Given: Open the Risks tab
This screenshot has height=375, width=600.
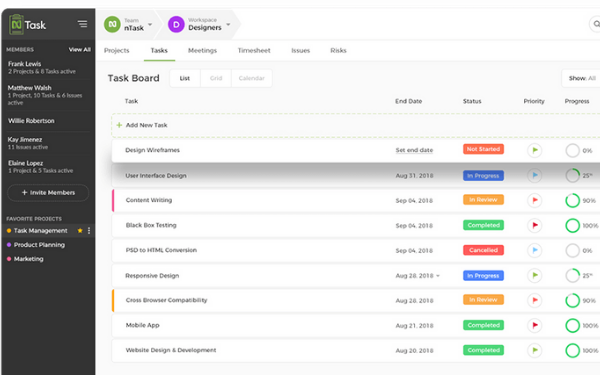Looking at the screenshot, I should pos(338,51).
